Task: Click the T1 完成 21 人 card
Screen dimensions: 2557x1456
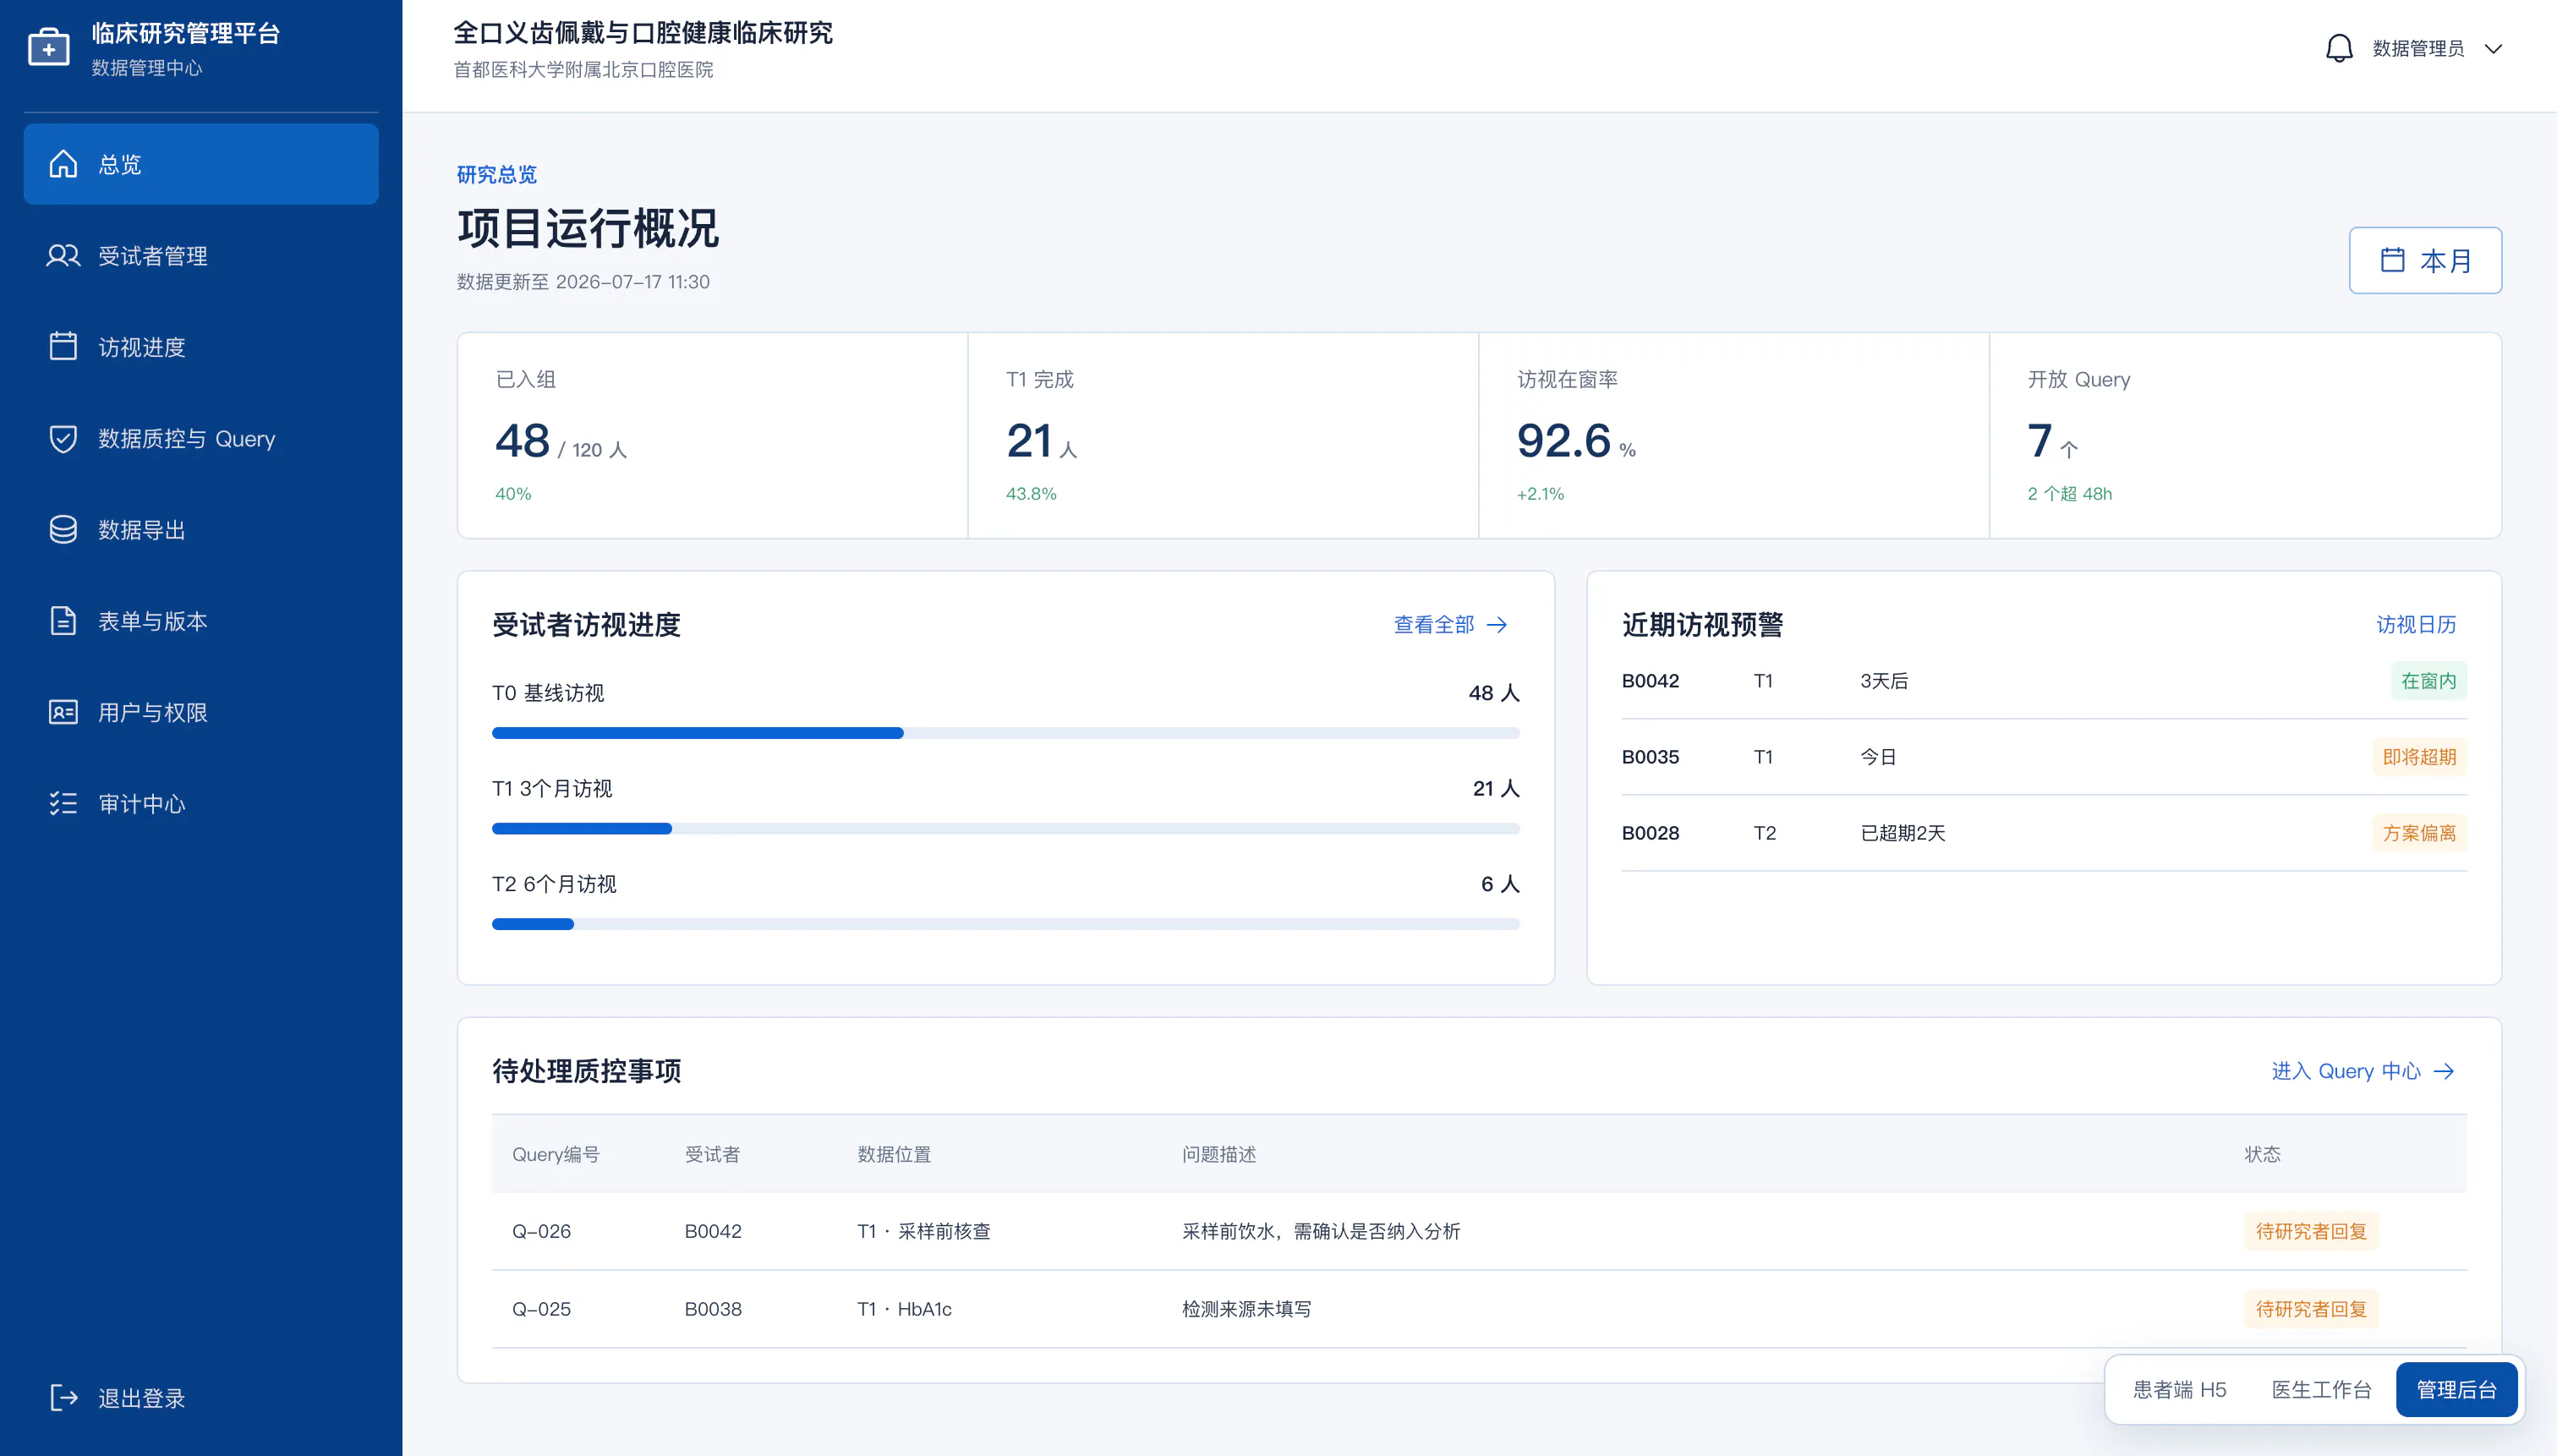Action: (1223, 435)
